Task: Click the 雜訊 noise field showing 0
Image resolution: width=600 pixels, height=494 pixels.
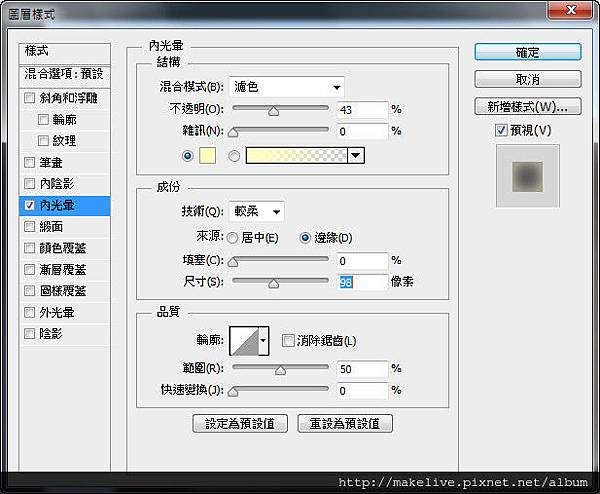Action: [x=362, y=131]
